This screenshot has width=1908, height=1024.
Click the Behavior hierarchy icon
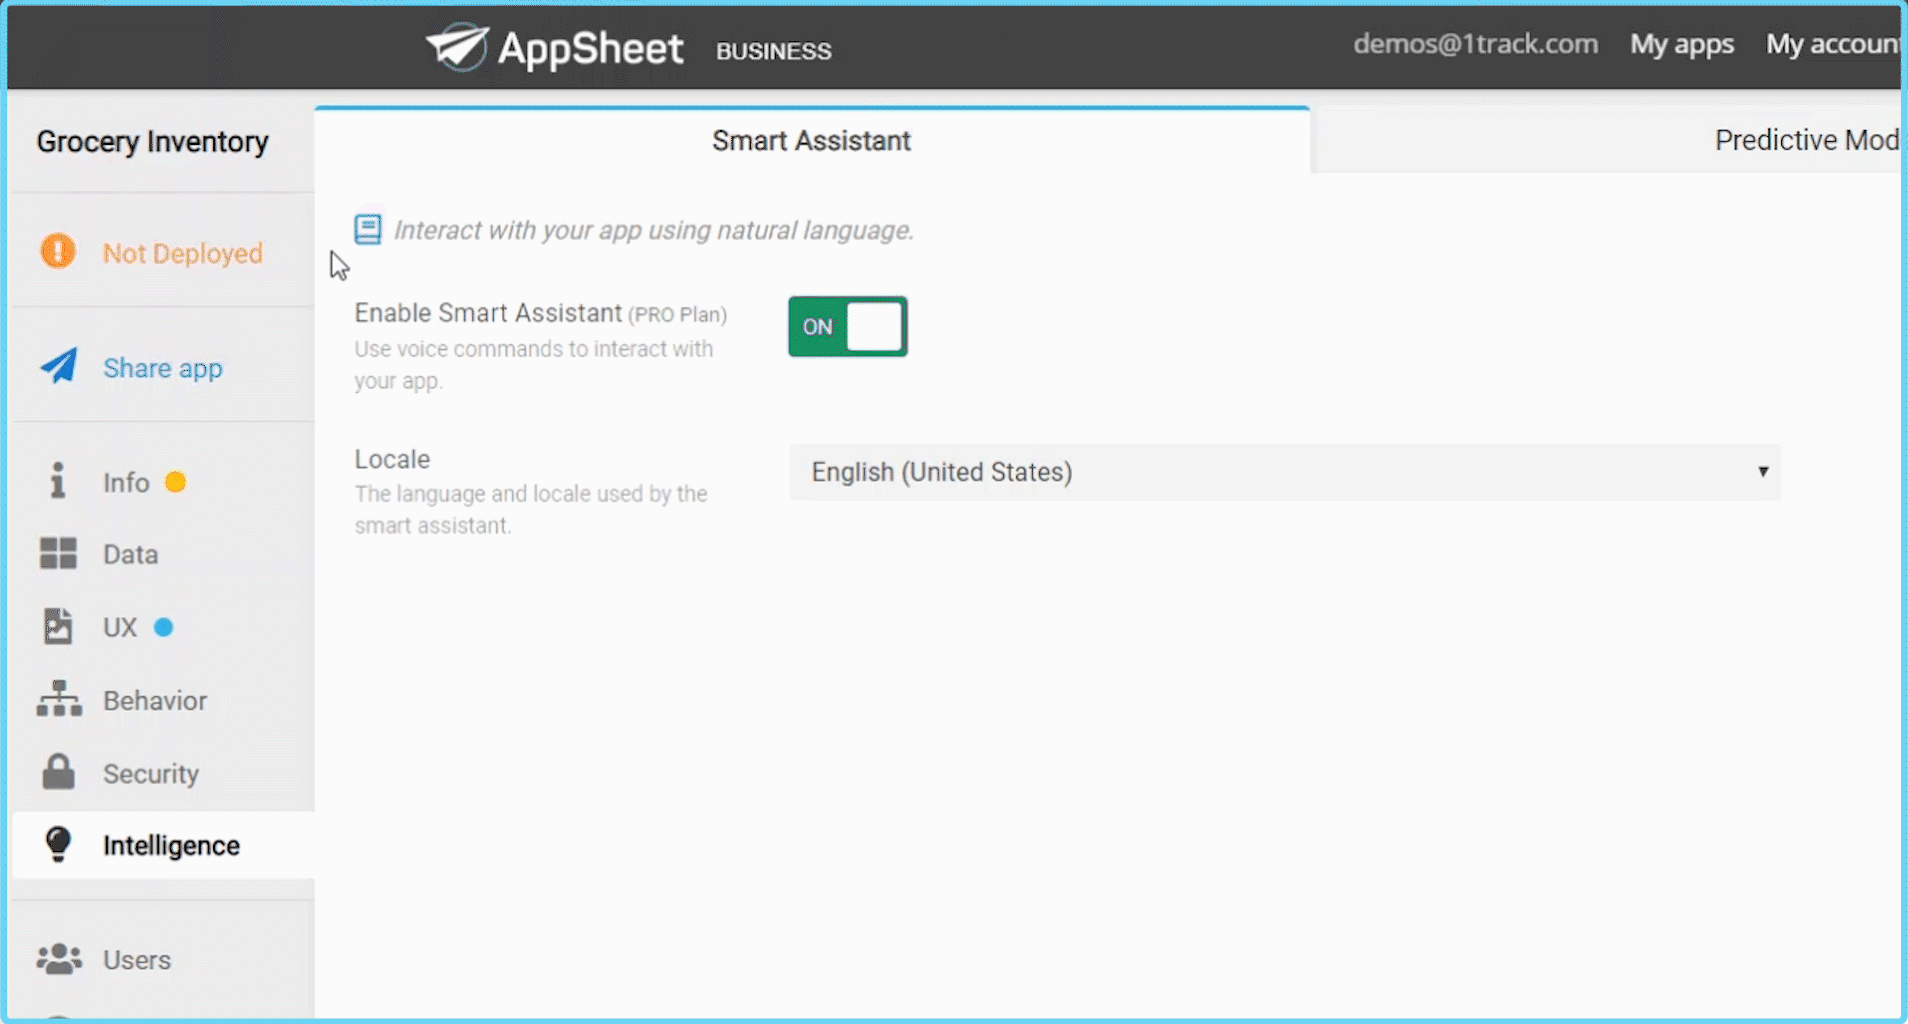pos(59,699)
